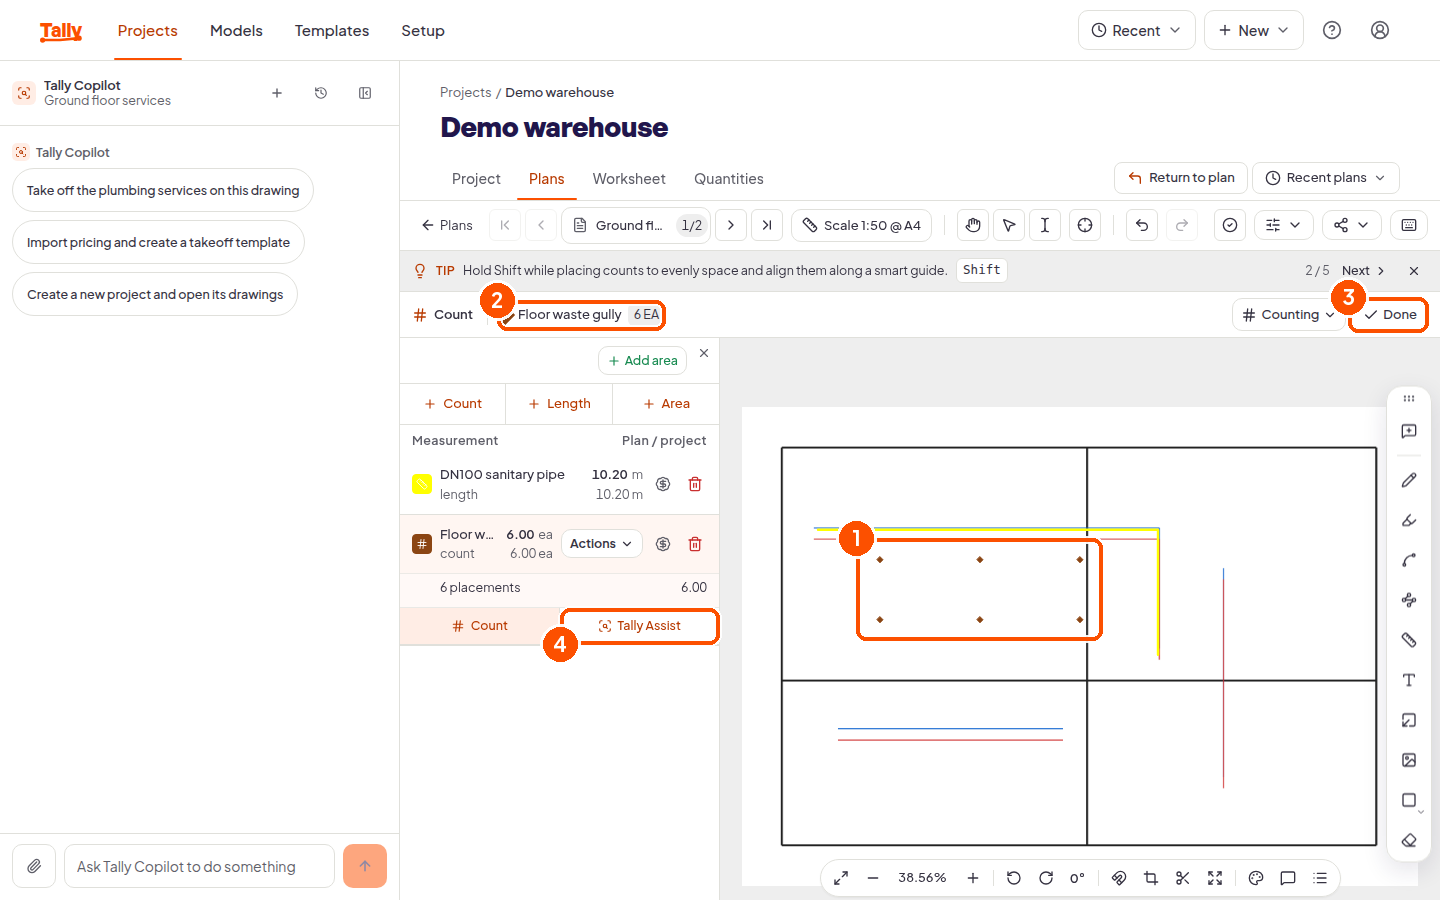Toggle fullscreen expand view

841,878
